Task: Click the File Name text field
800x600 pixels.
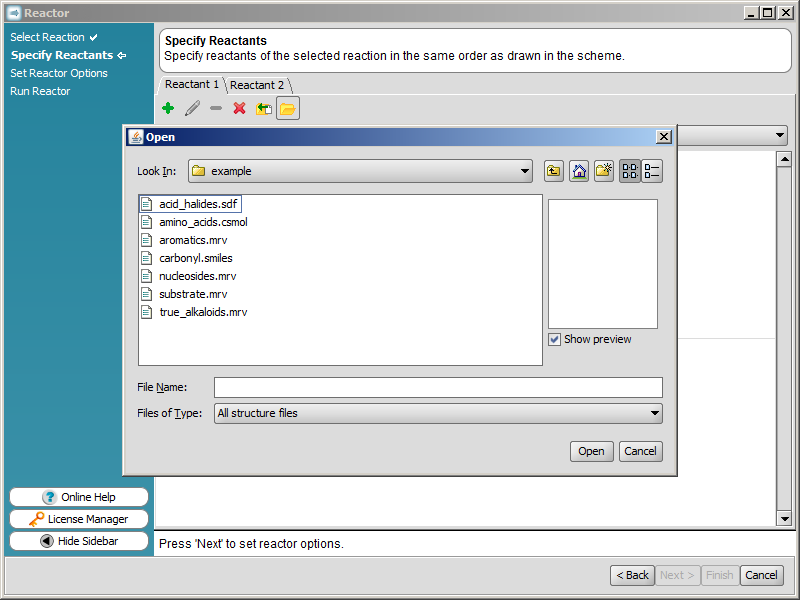Action: click(438, 387)
